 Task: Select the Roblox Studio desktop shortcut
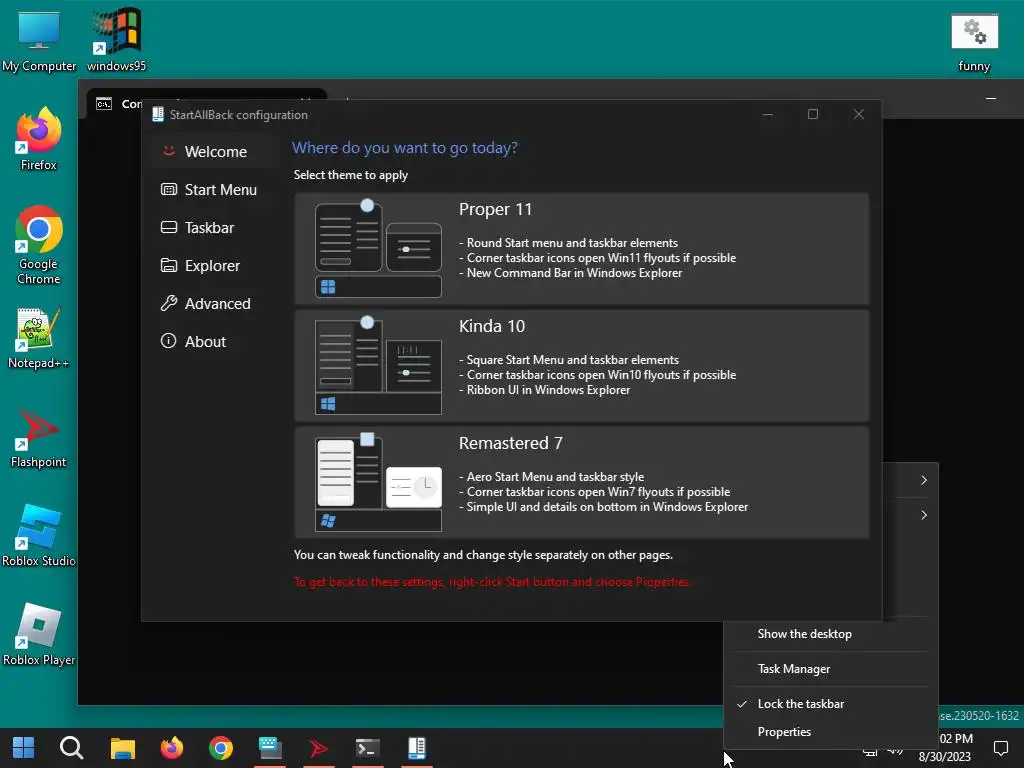point(39,536)
